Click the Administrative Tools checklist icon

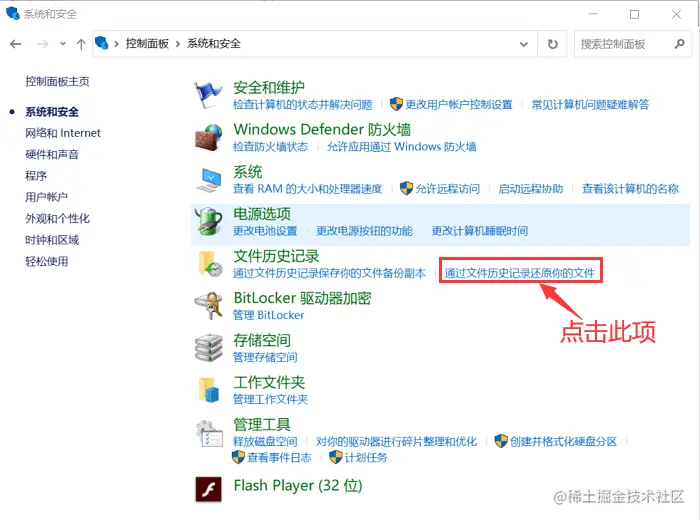click(209, 433)
